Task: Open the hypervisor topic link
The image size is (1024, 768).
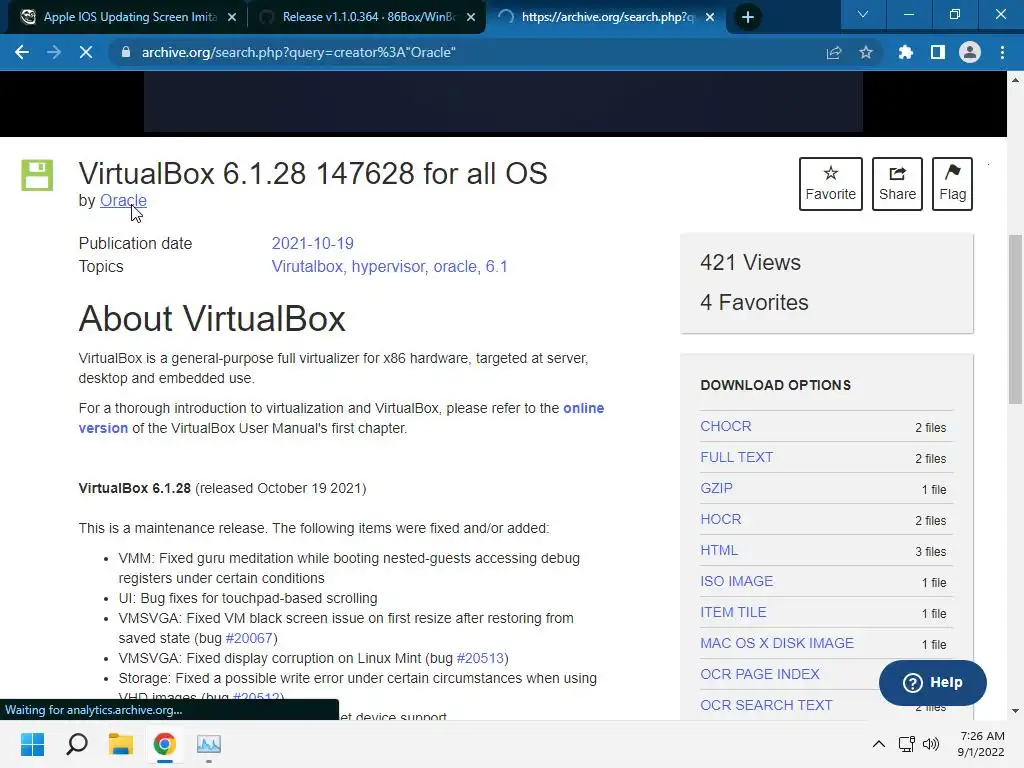Action: pyautogui.click(x=388, y=266)
